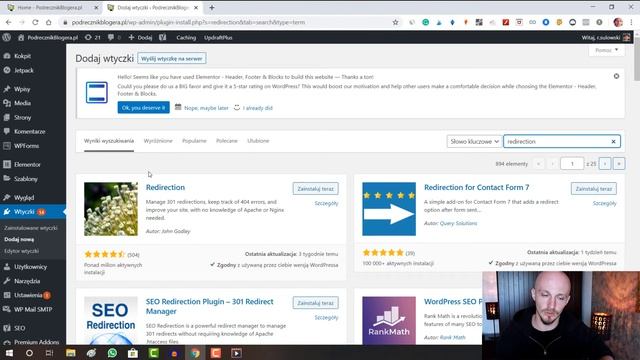The image size is (640, 360).
Task: Open the Słowo kluczowe dropdown
Action: click(474, 142)
